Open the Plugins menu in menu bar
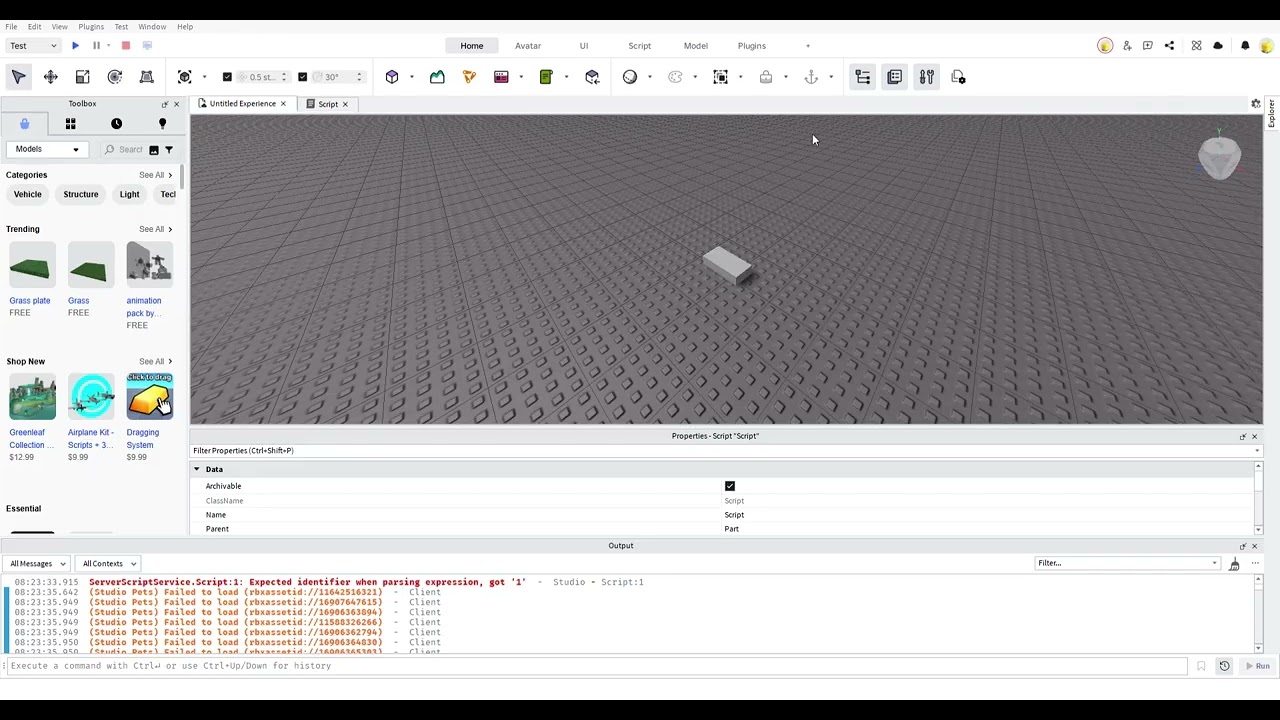Image resolution: width=1280 pixels, height=720 pixels. pyautogui.click(x=91, y=26)
